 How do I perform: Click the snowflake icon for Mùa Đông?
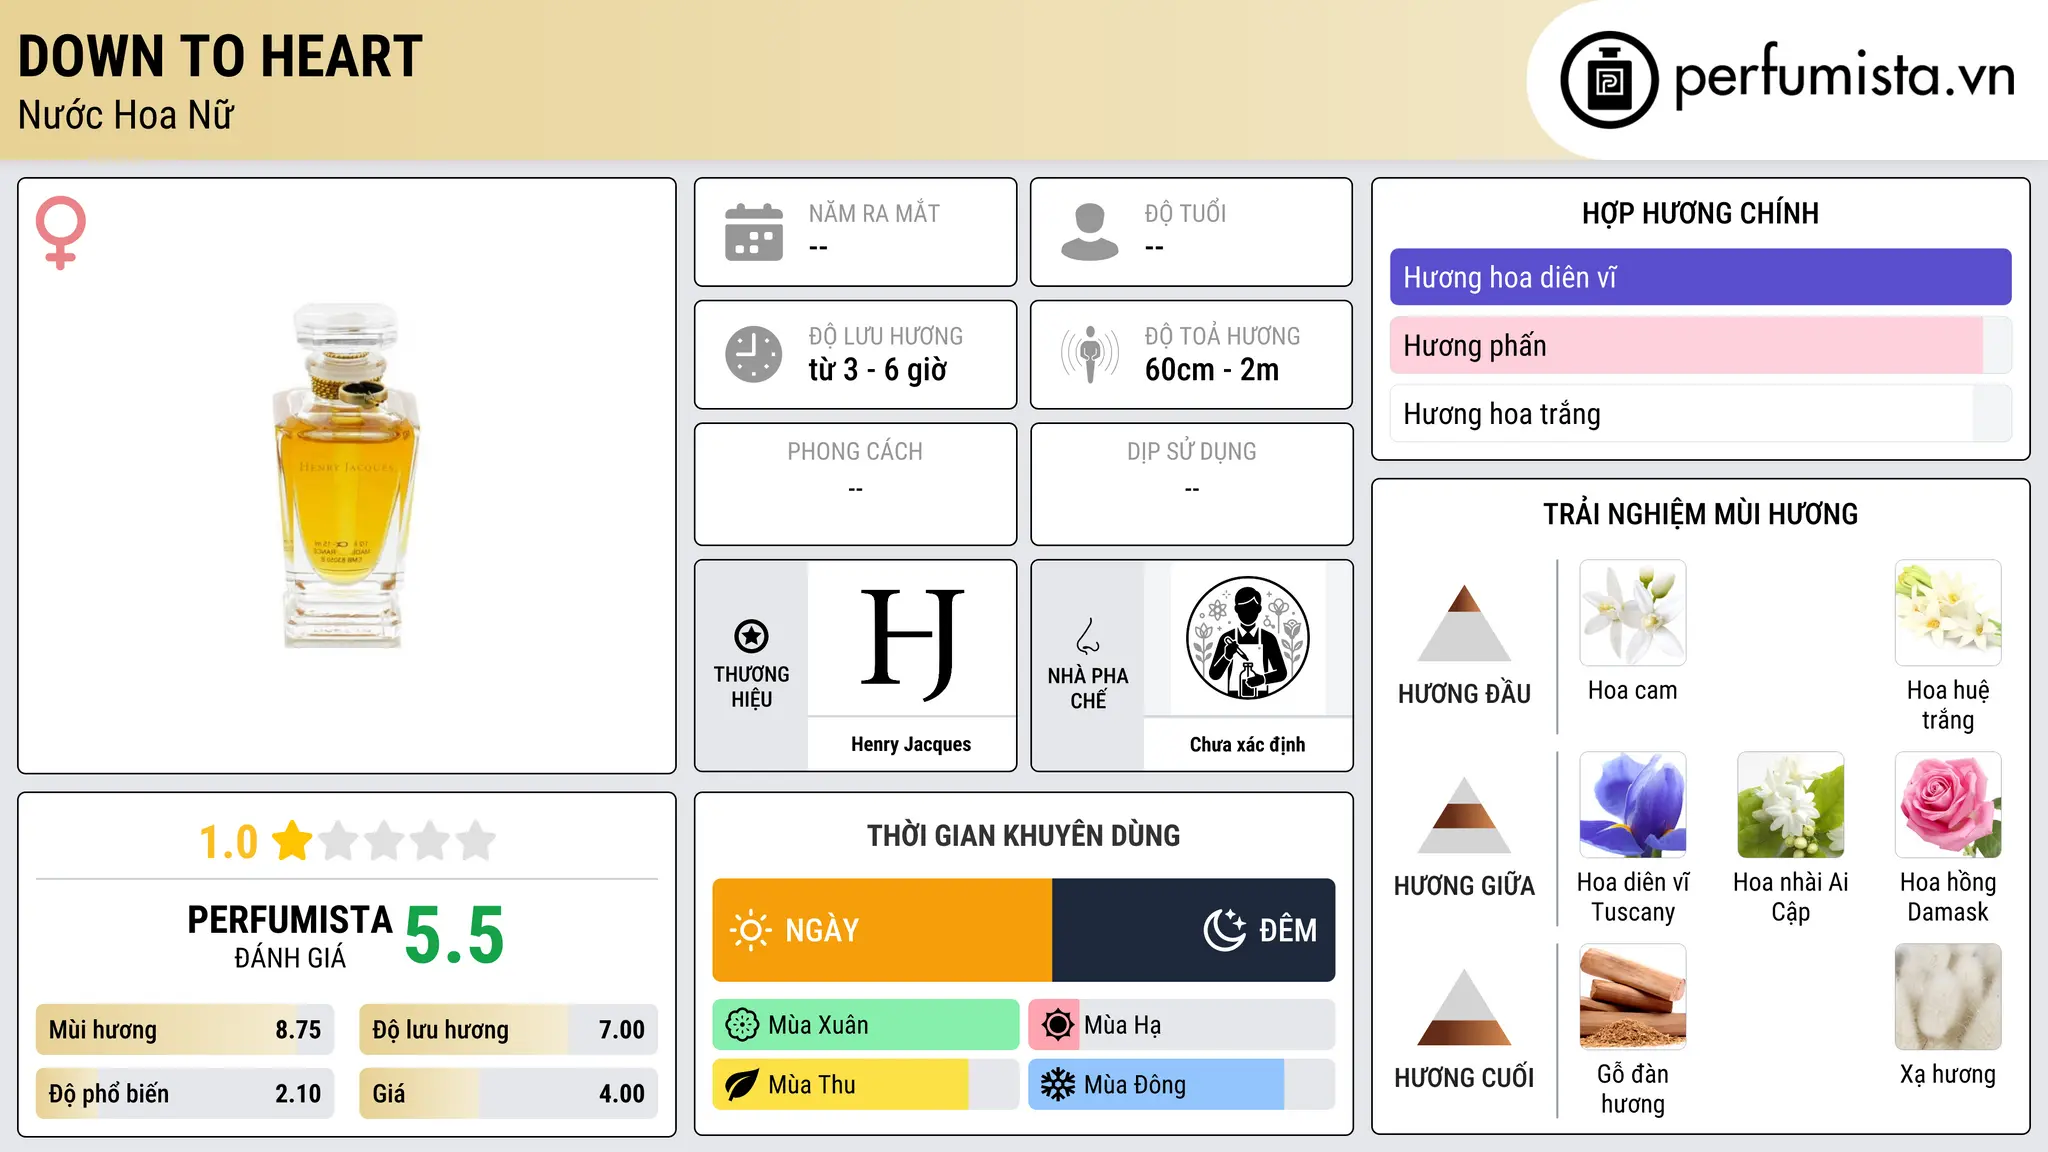(x=1057, y=1085)
